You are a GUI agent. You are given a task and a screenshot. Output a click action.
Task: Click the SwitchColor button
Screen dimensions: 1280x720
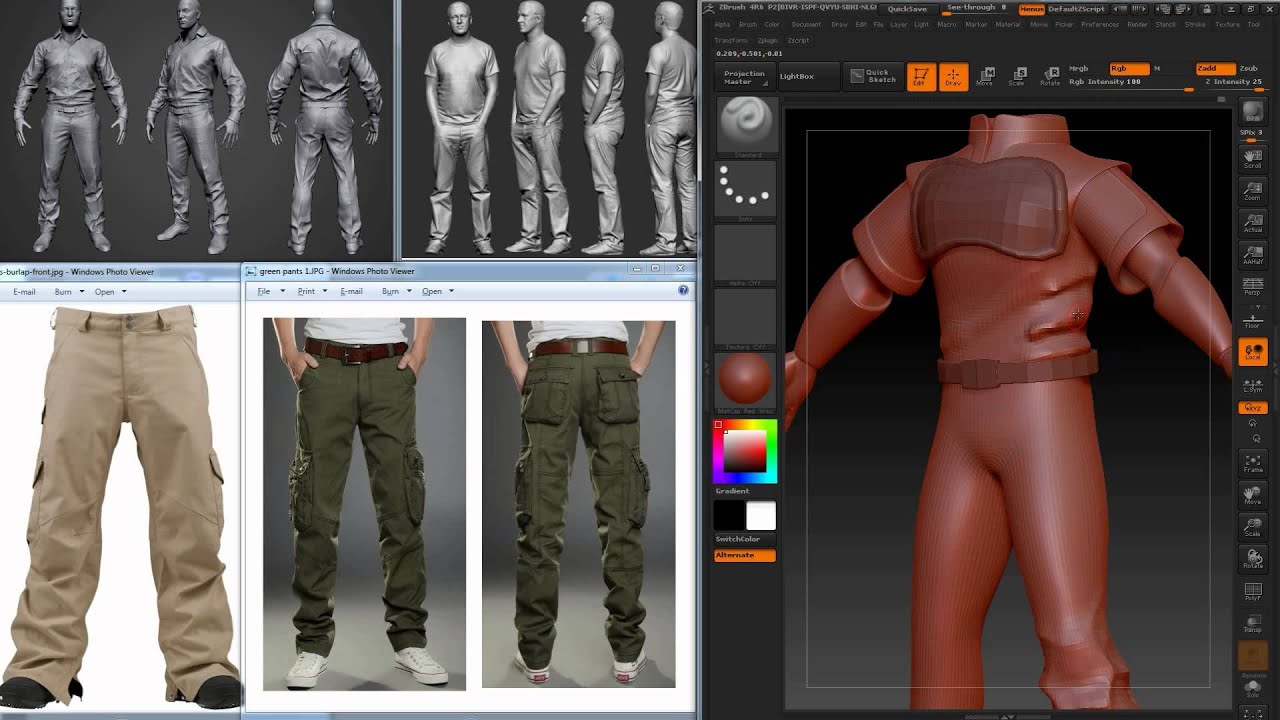click(x=745, y=539)
